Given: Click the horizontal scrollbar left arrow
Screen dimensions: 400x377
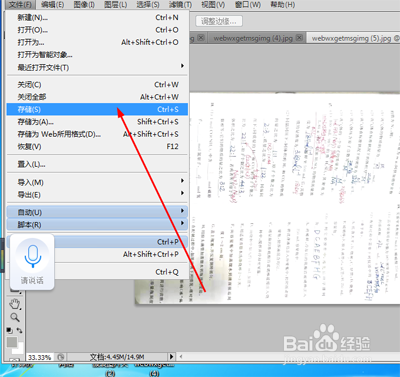Looking at the screenshot, I should pyautogui.click(x=181, y=357).
